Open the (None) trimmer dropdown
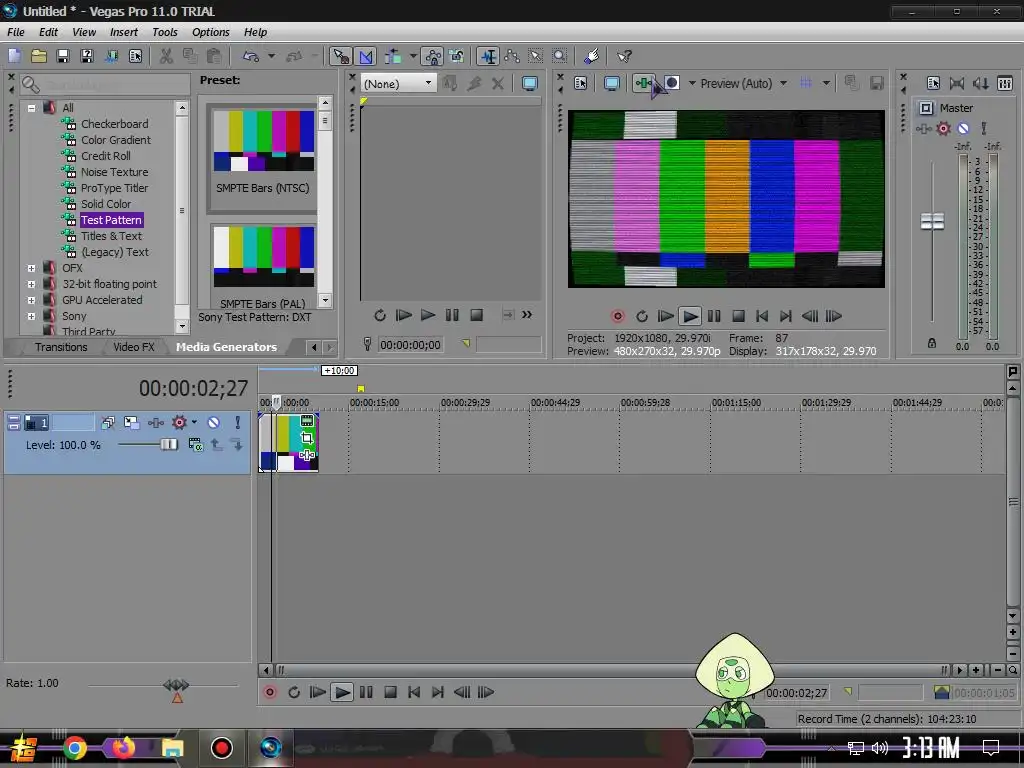The width and height of the screenshot is (1024, 768). pos(398,84)
